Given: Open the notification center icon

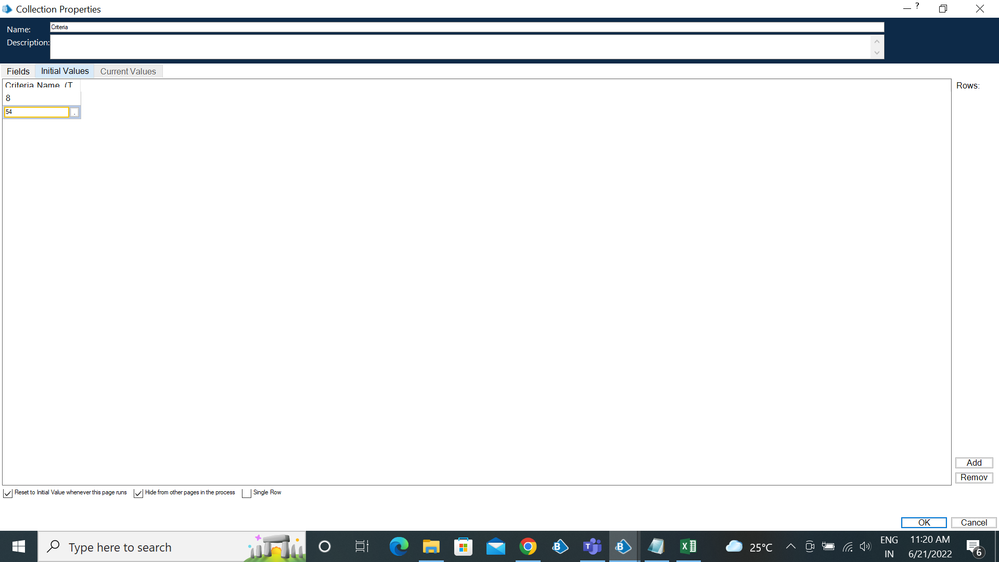Looking at the screenshot, I should click(x=974, y=547).
